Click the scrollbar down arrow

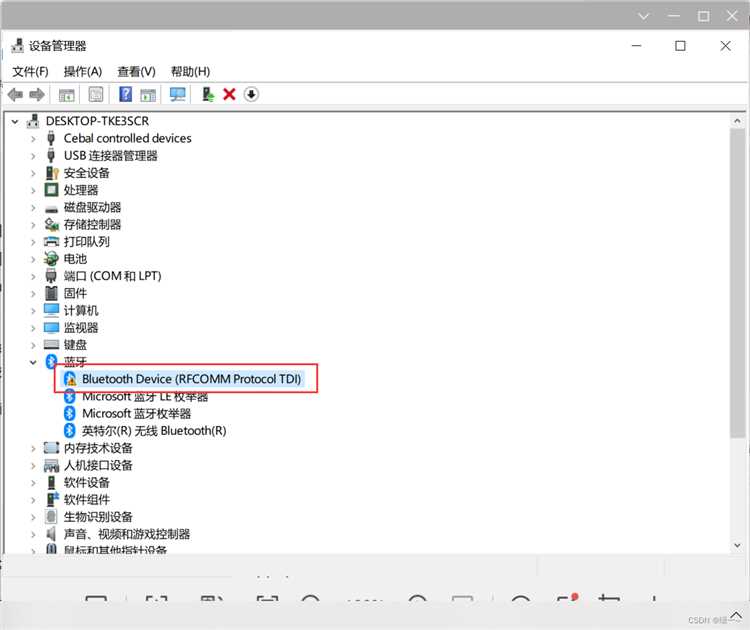pyautogui.click(x=737, y=545)
